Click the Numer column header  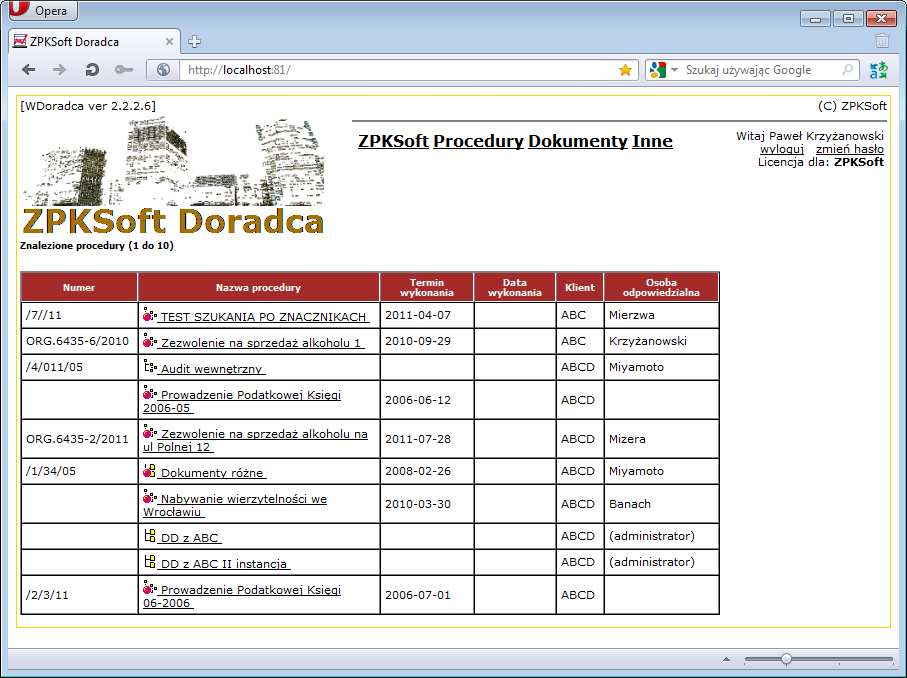coord(79,288)
